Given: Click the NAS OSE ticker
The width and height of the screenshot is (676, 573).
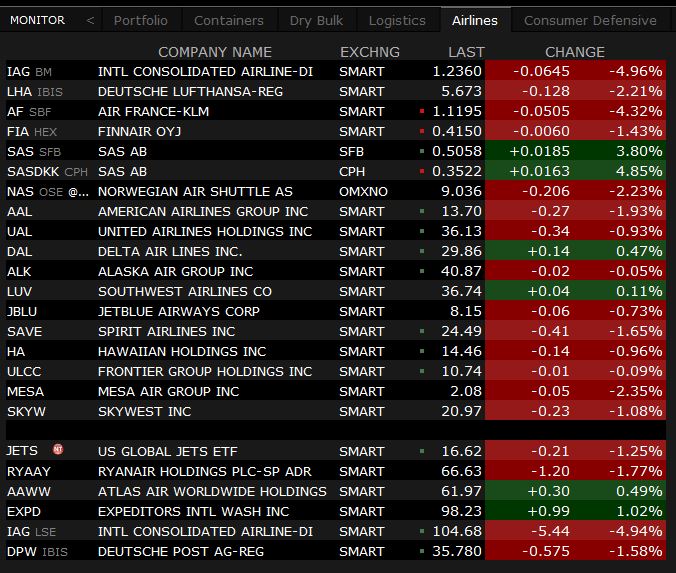Looking at the screenshot, I should [x=48, y=191].
